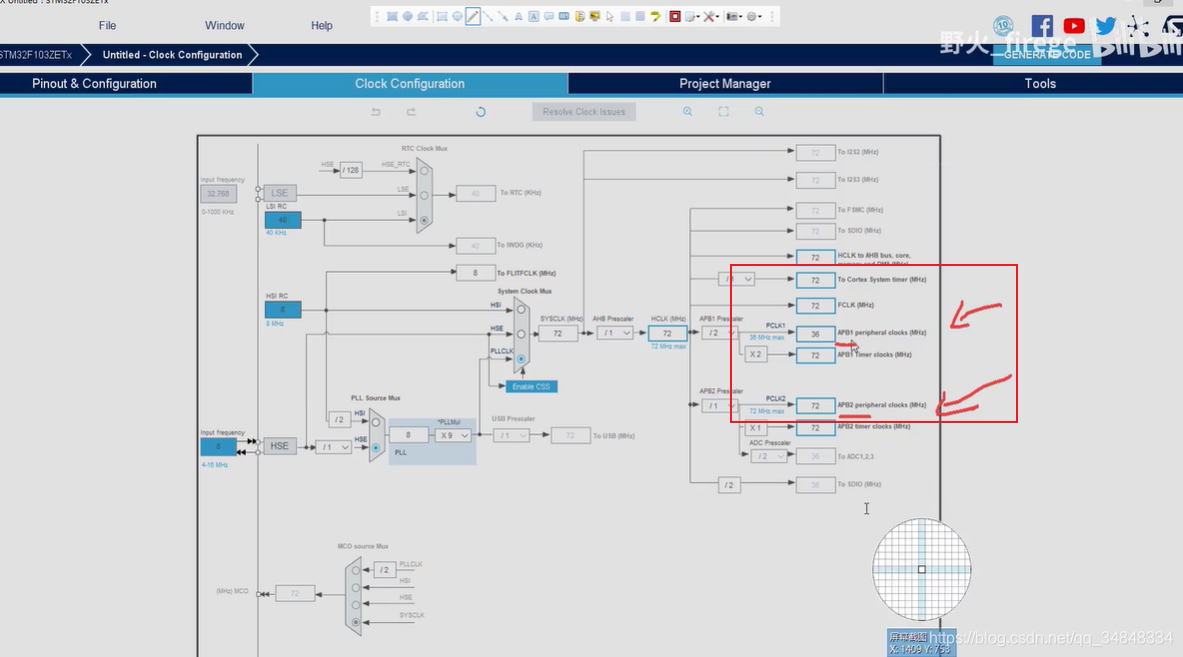Click the right magnifier zoom icon
Screen dimensions: 1183x657
759,112
